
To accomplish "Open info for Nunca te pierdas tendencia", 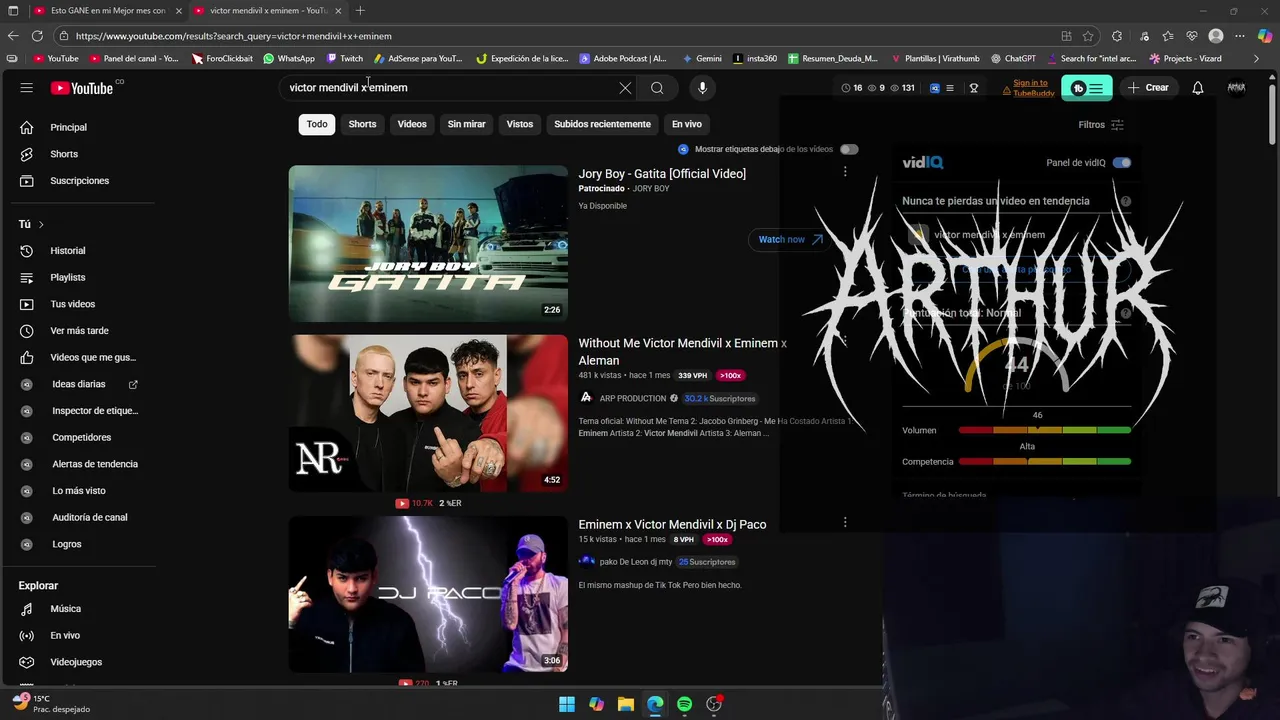I will [x=1126, y=201].
